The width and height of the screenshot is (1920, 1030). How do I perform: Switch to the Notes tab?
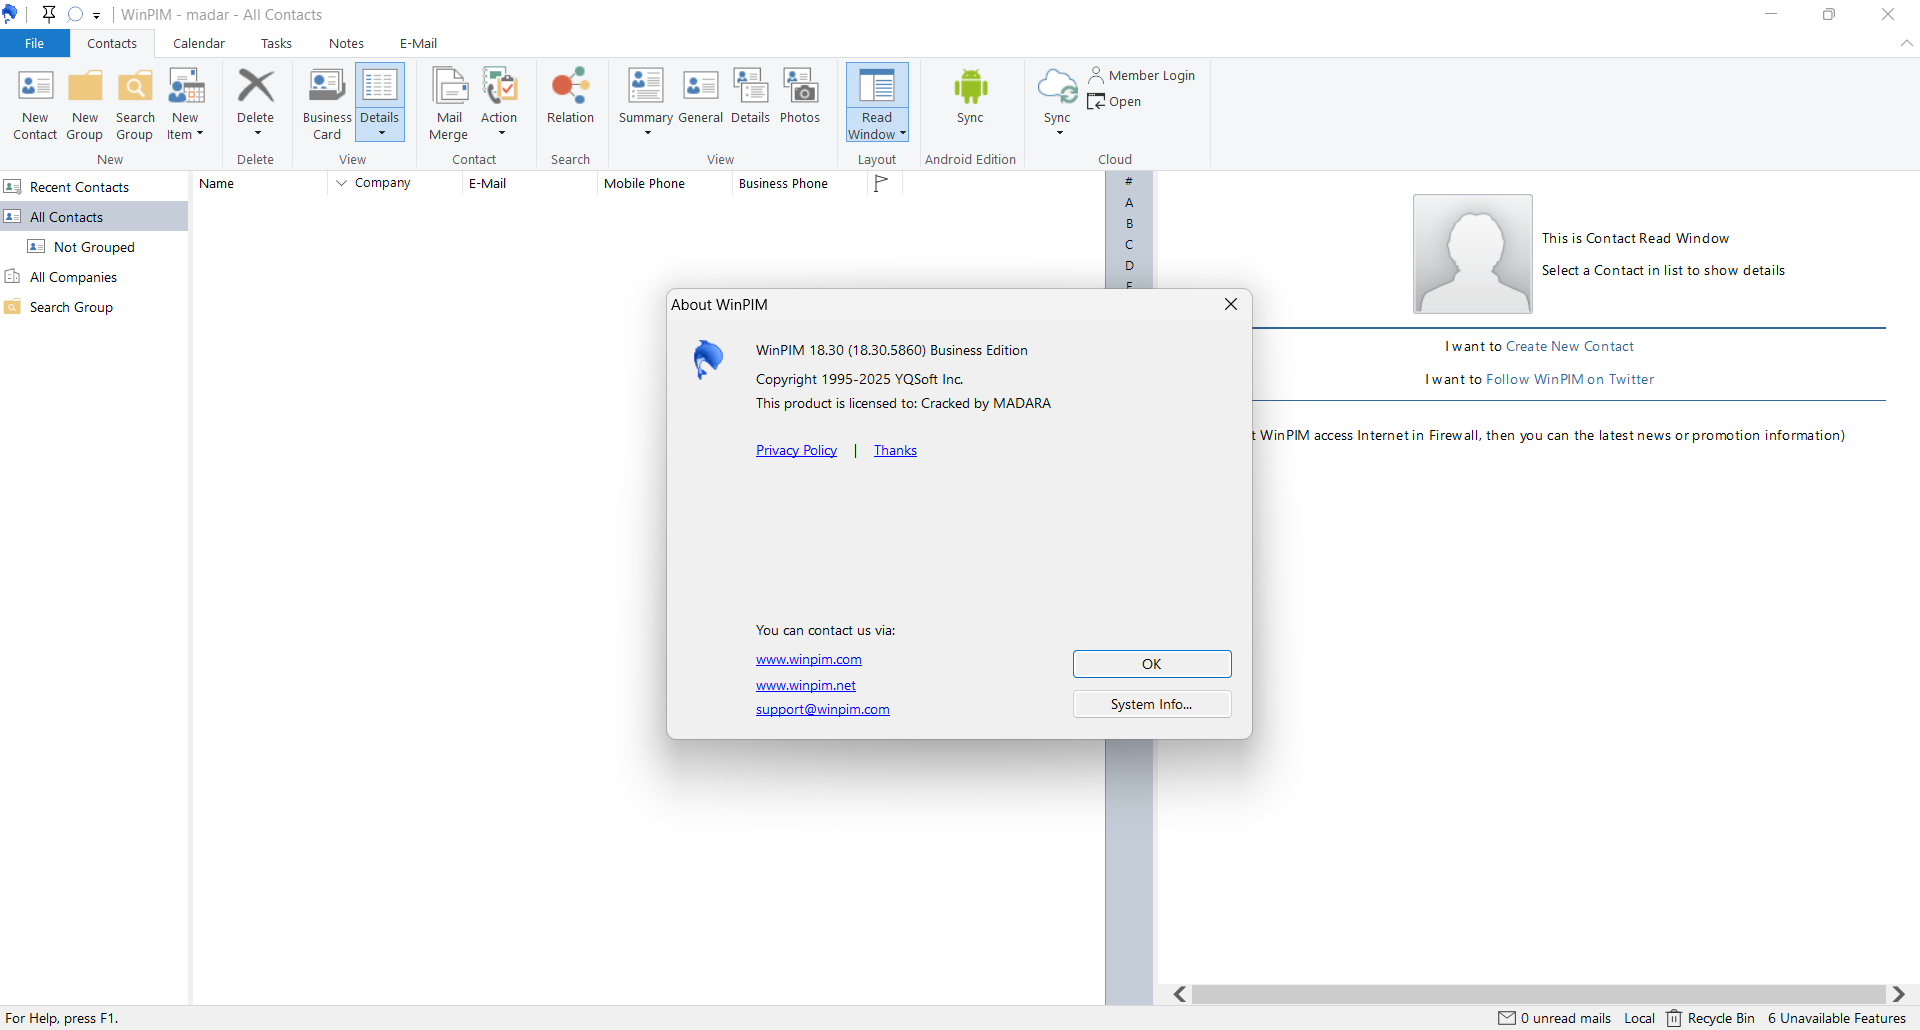click(x=346, y=43)
